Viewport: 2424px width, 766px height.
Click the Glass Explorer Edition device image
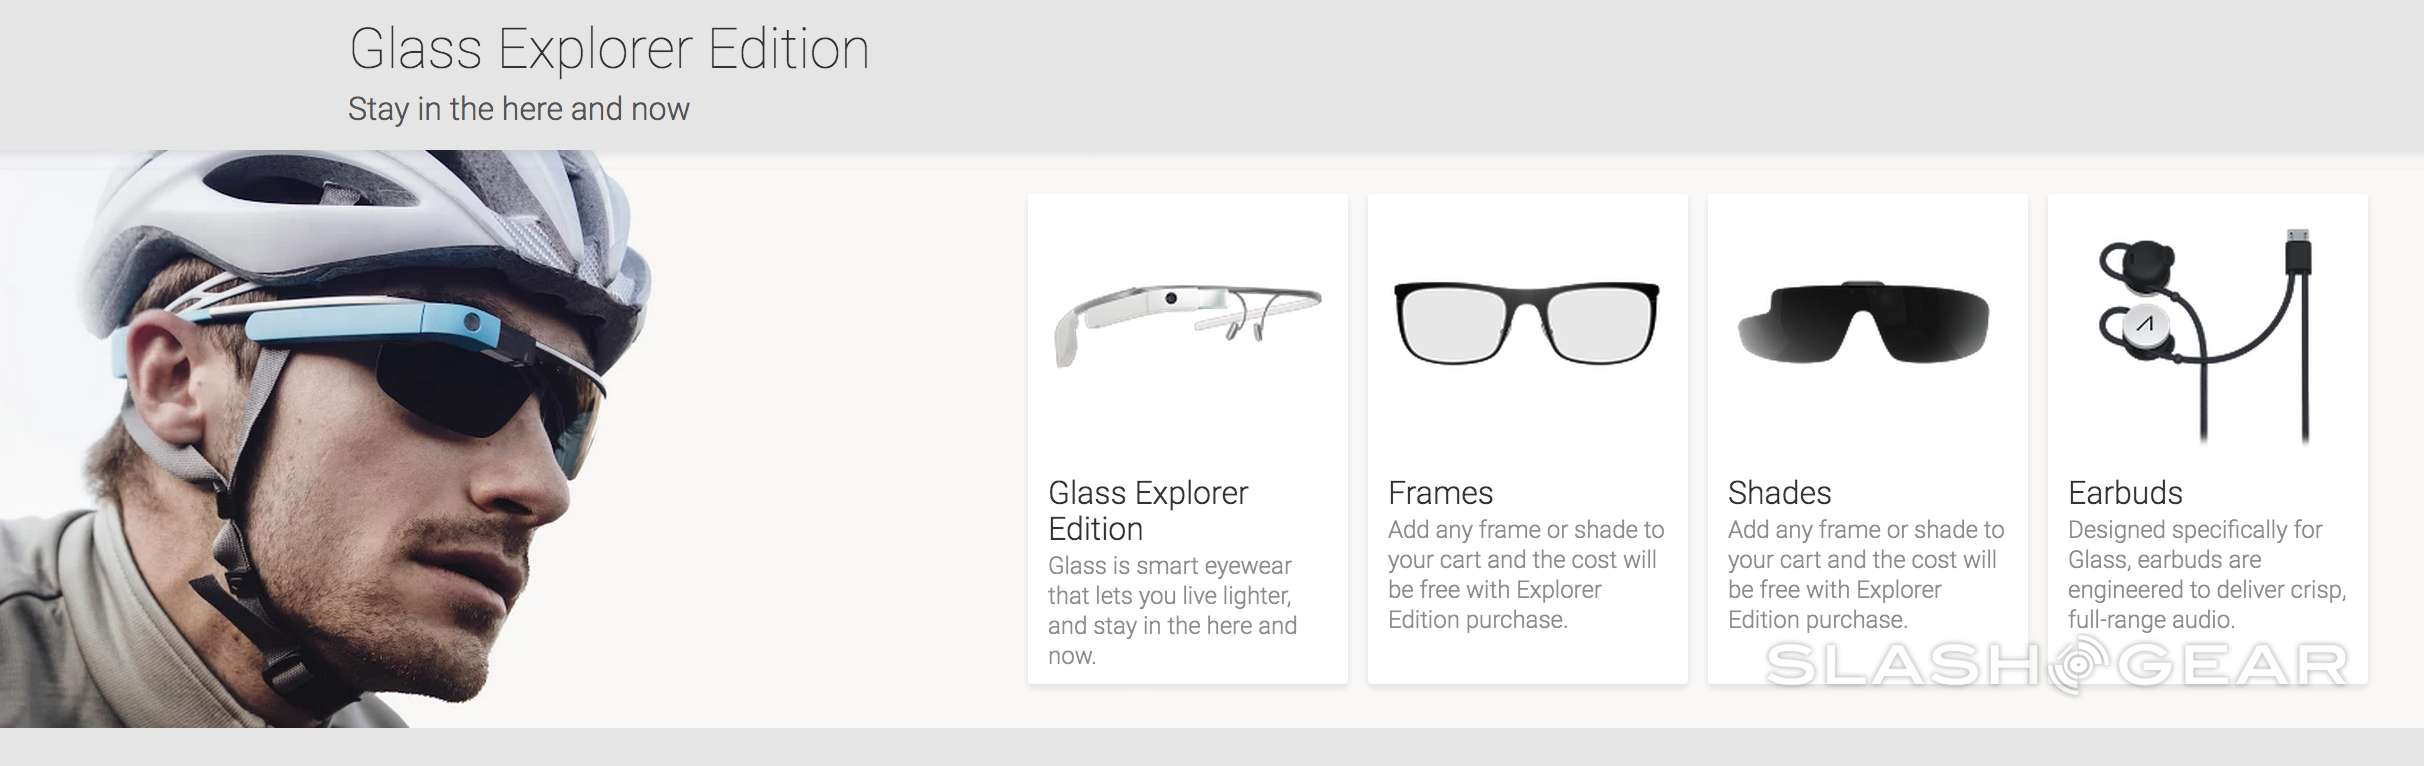[1188, 325]
